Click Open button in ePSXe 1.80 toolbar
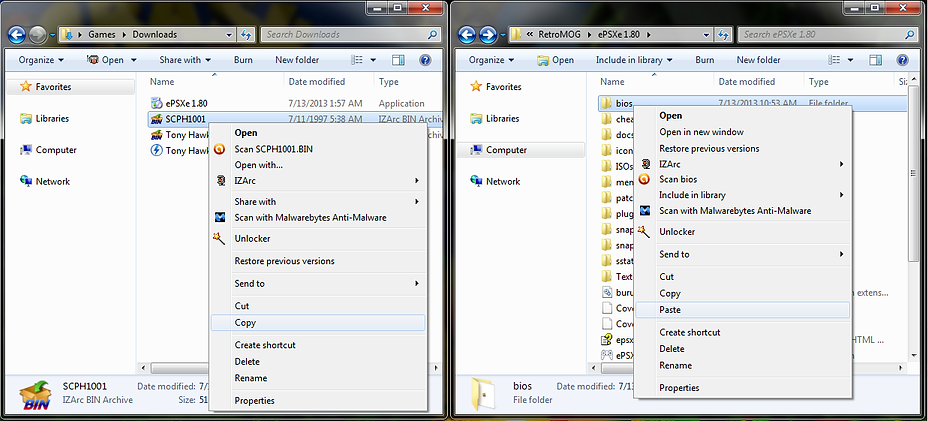This screenshot has height=421, width=928. 556,60
